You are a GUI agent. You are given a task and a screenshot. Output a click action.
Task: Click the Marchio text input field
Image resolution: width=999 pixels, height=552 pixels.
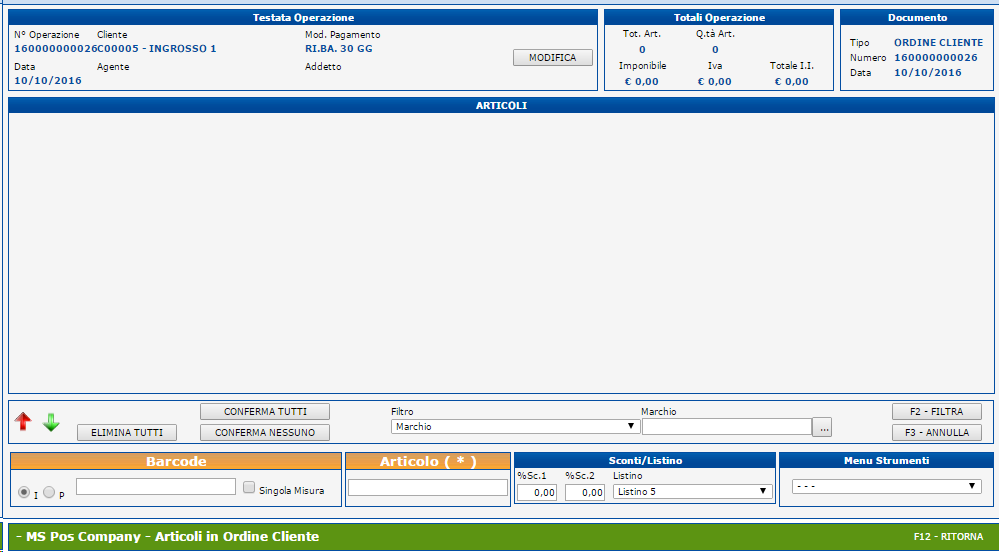[727, 426]
